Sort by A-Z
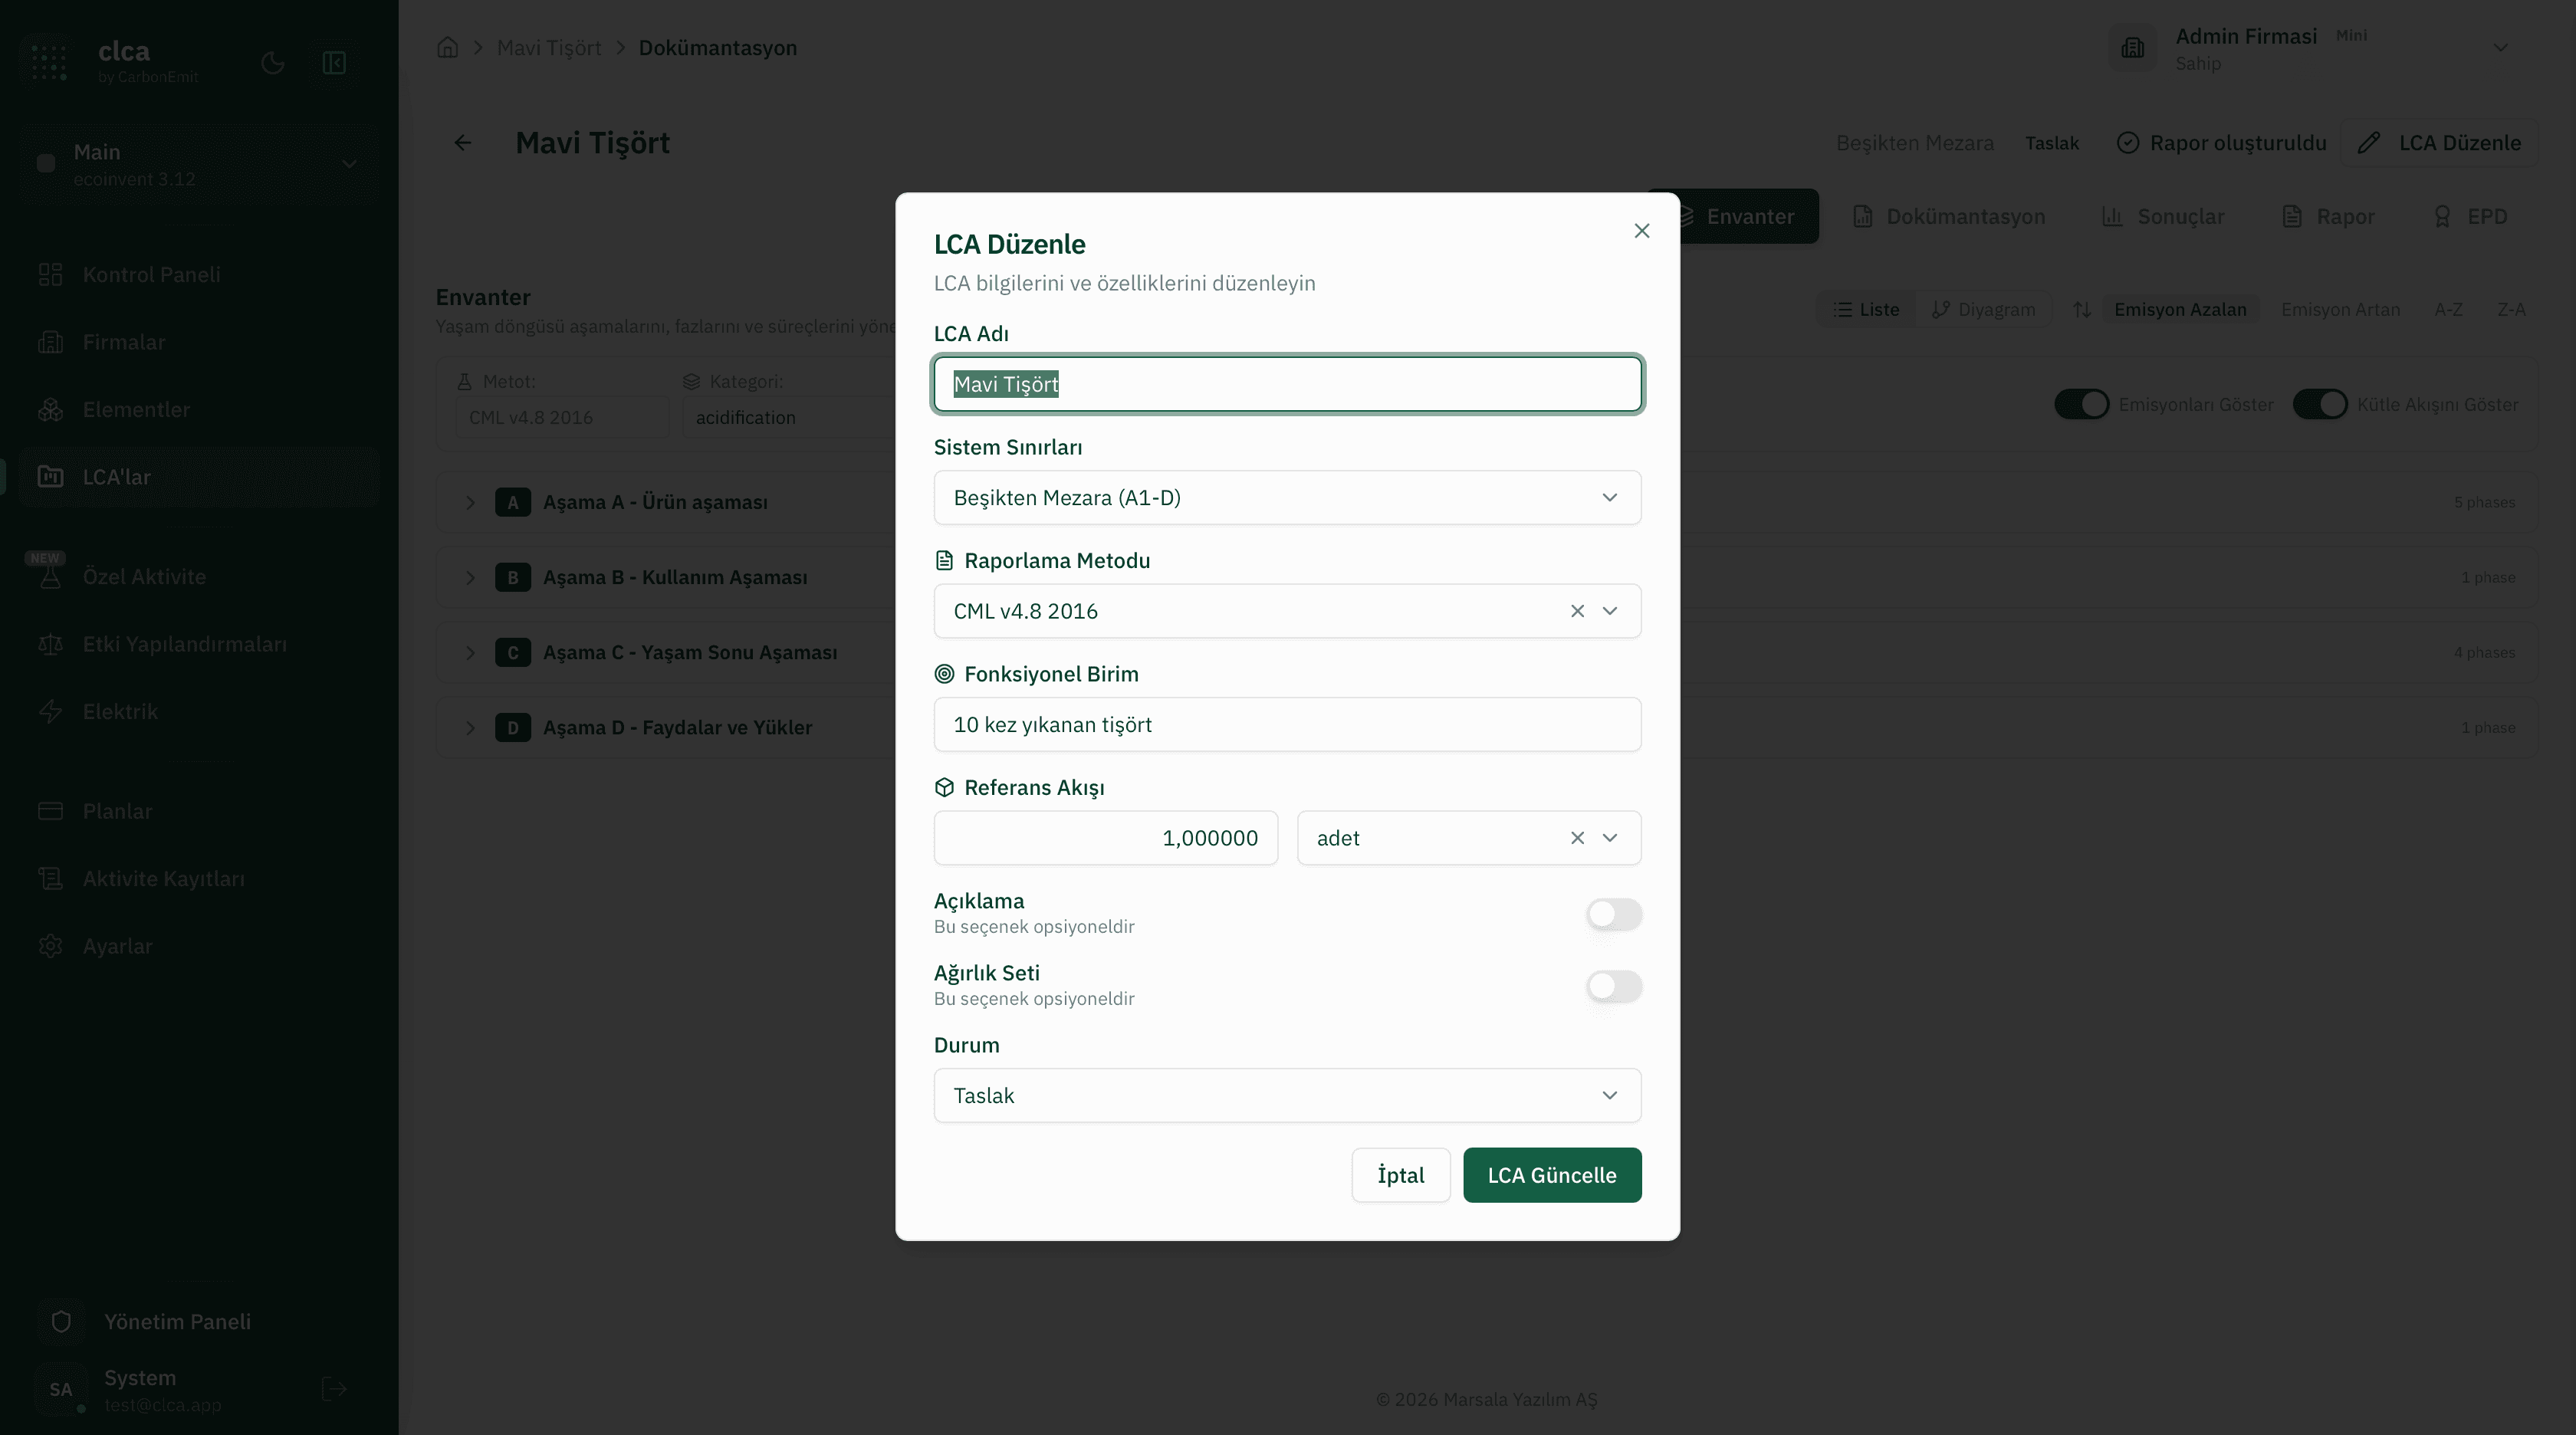The height and width of the screenshot is (1435, 2576). pyautogui.click(x=2448, y=310)
